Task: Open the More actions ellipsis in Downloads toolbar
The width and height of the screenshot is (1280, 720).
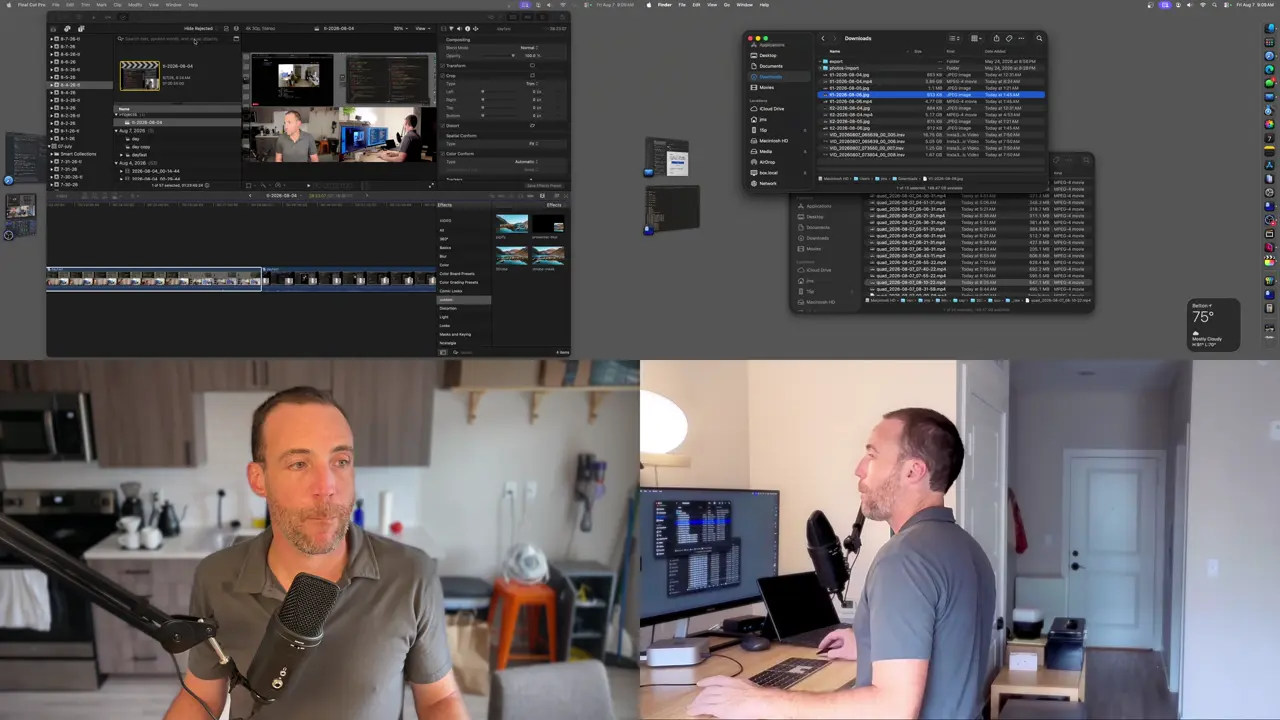Action: pos(1021,39)
